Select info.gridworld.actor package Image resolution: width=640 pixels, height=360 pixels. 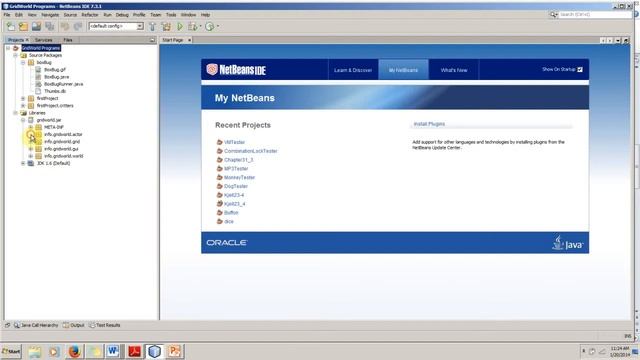point(63,134)
